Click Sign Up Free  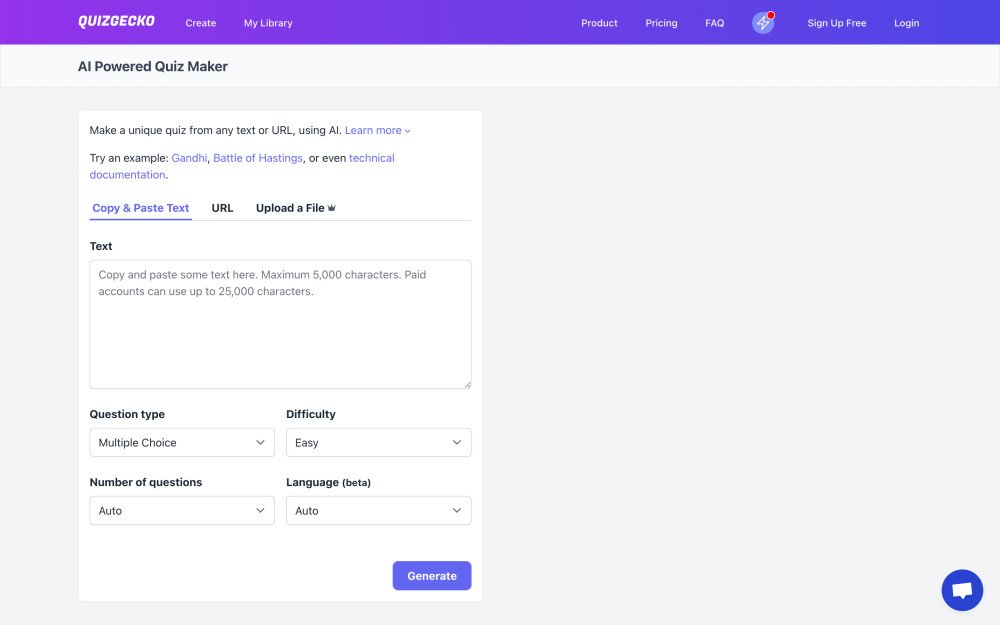point(837,23)
